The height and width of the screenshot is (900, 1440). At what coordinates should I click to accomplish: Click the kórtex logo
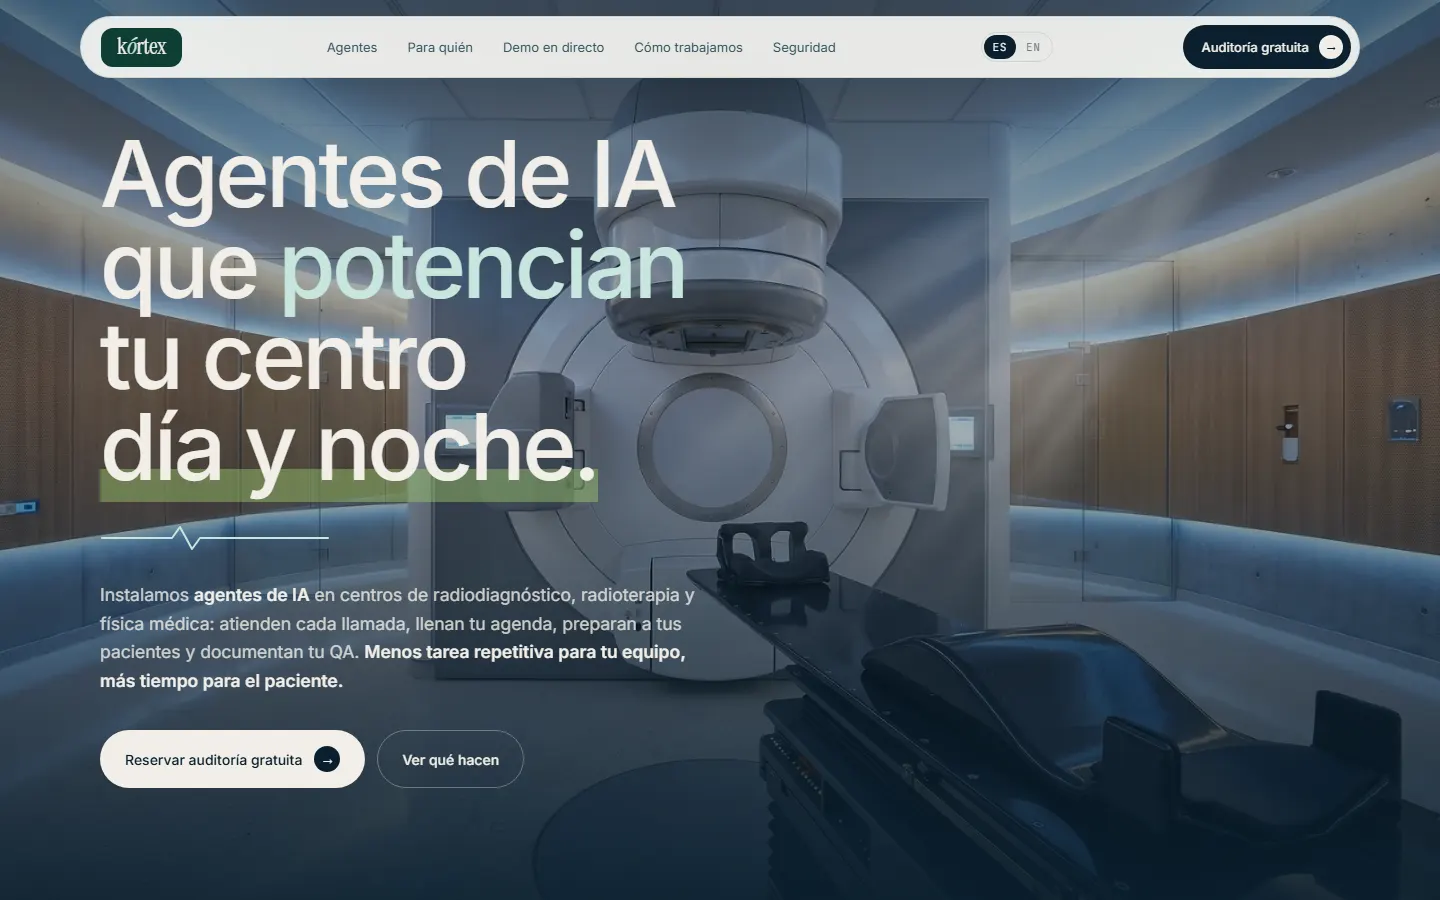click(x=141, y=47)
